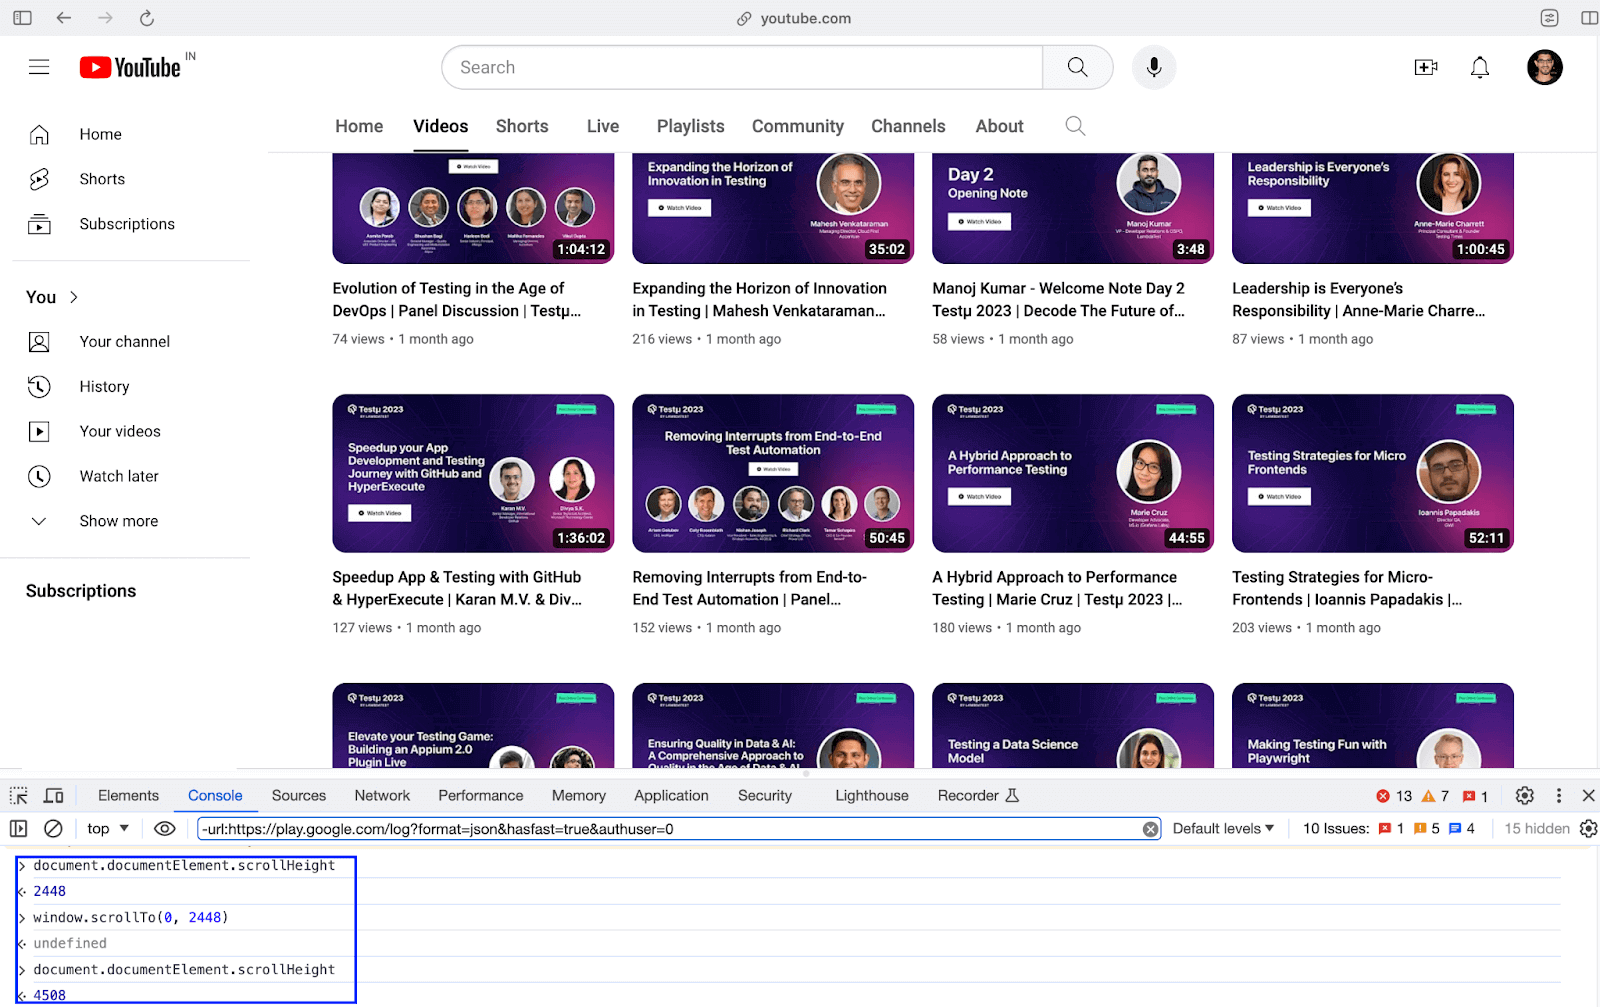Expand the You section chevron
The height and width of the screenshot is (1007, 1600).
coord(74,296)
